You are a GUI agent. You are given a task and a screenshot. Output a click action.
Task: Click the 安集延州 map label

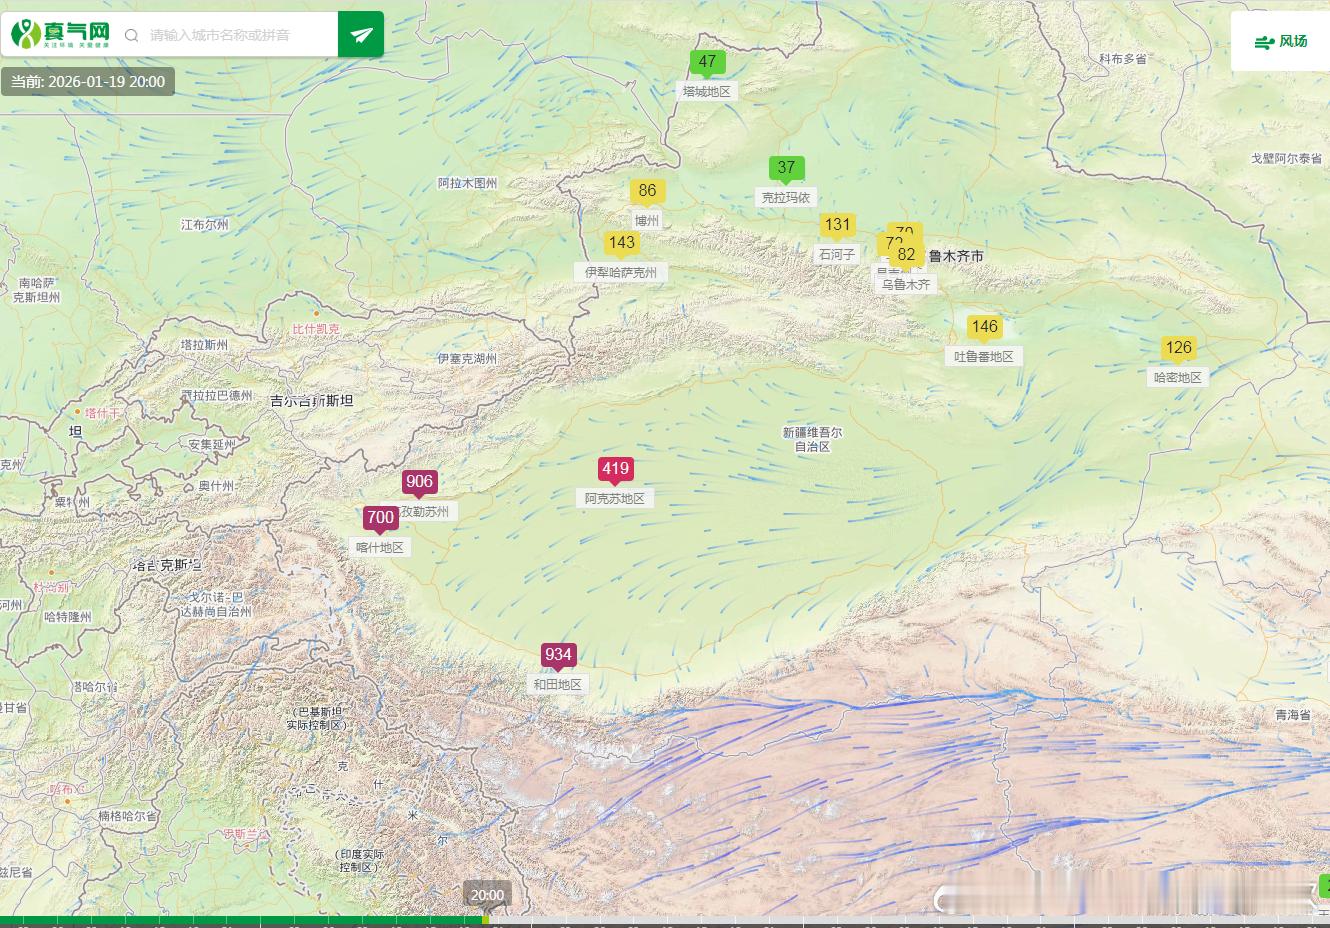(x=212, y=445)
